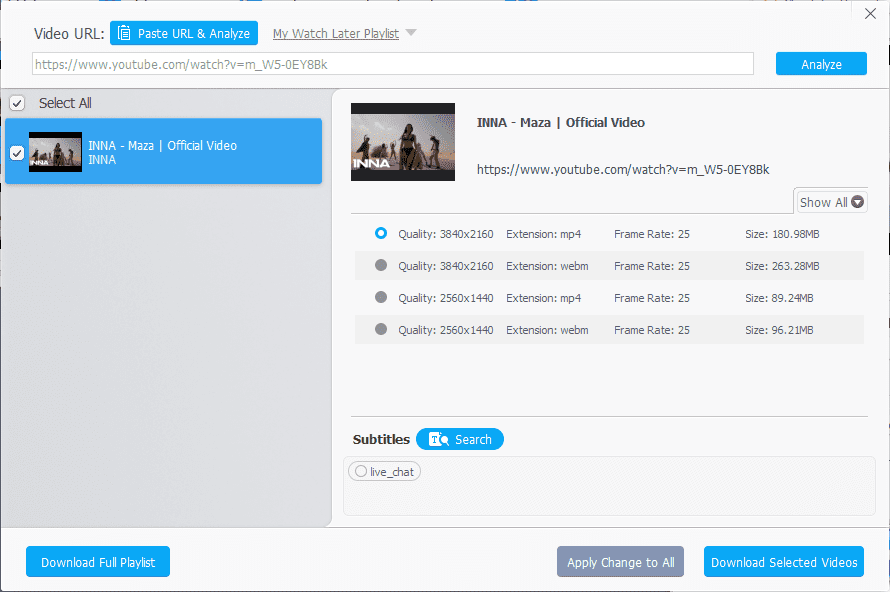Click the Show All down-arrow icon
The height and width of the screenshot is (592, 890).
858,202
